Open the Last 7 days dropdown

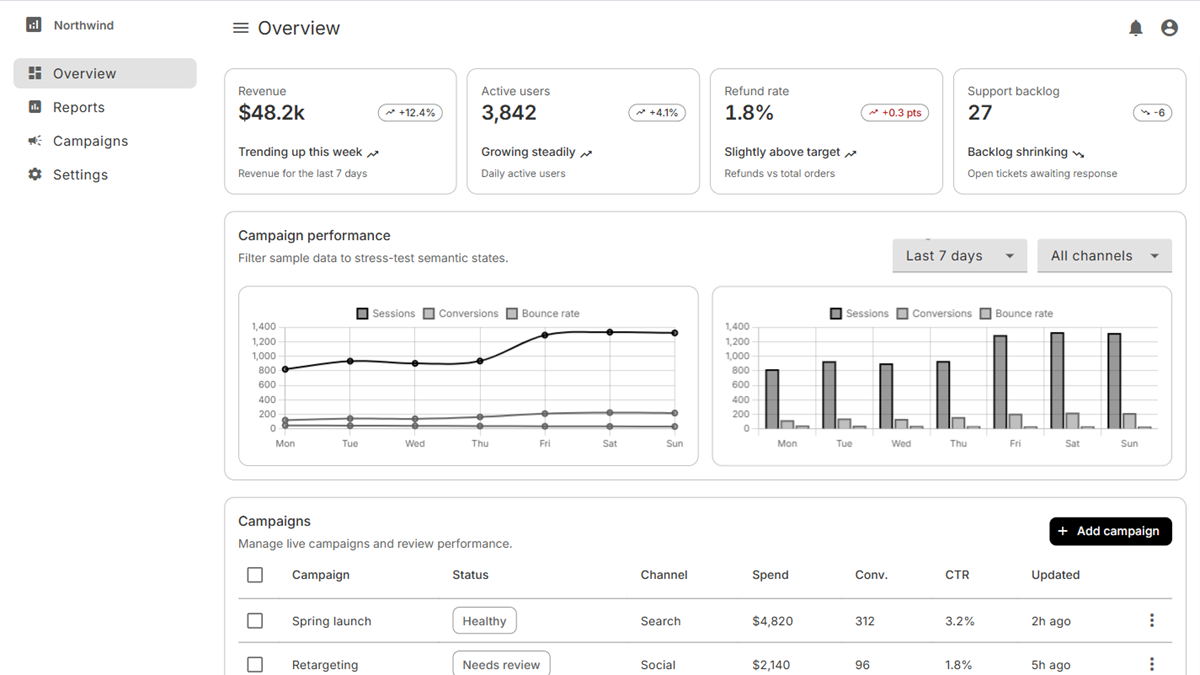click(960, 256)
